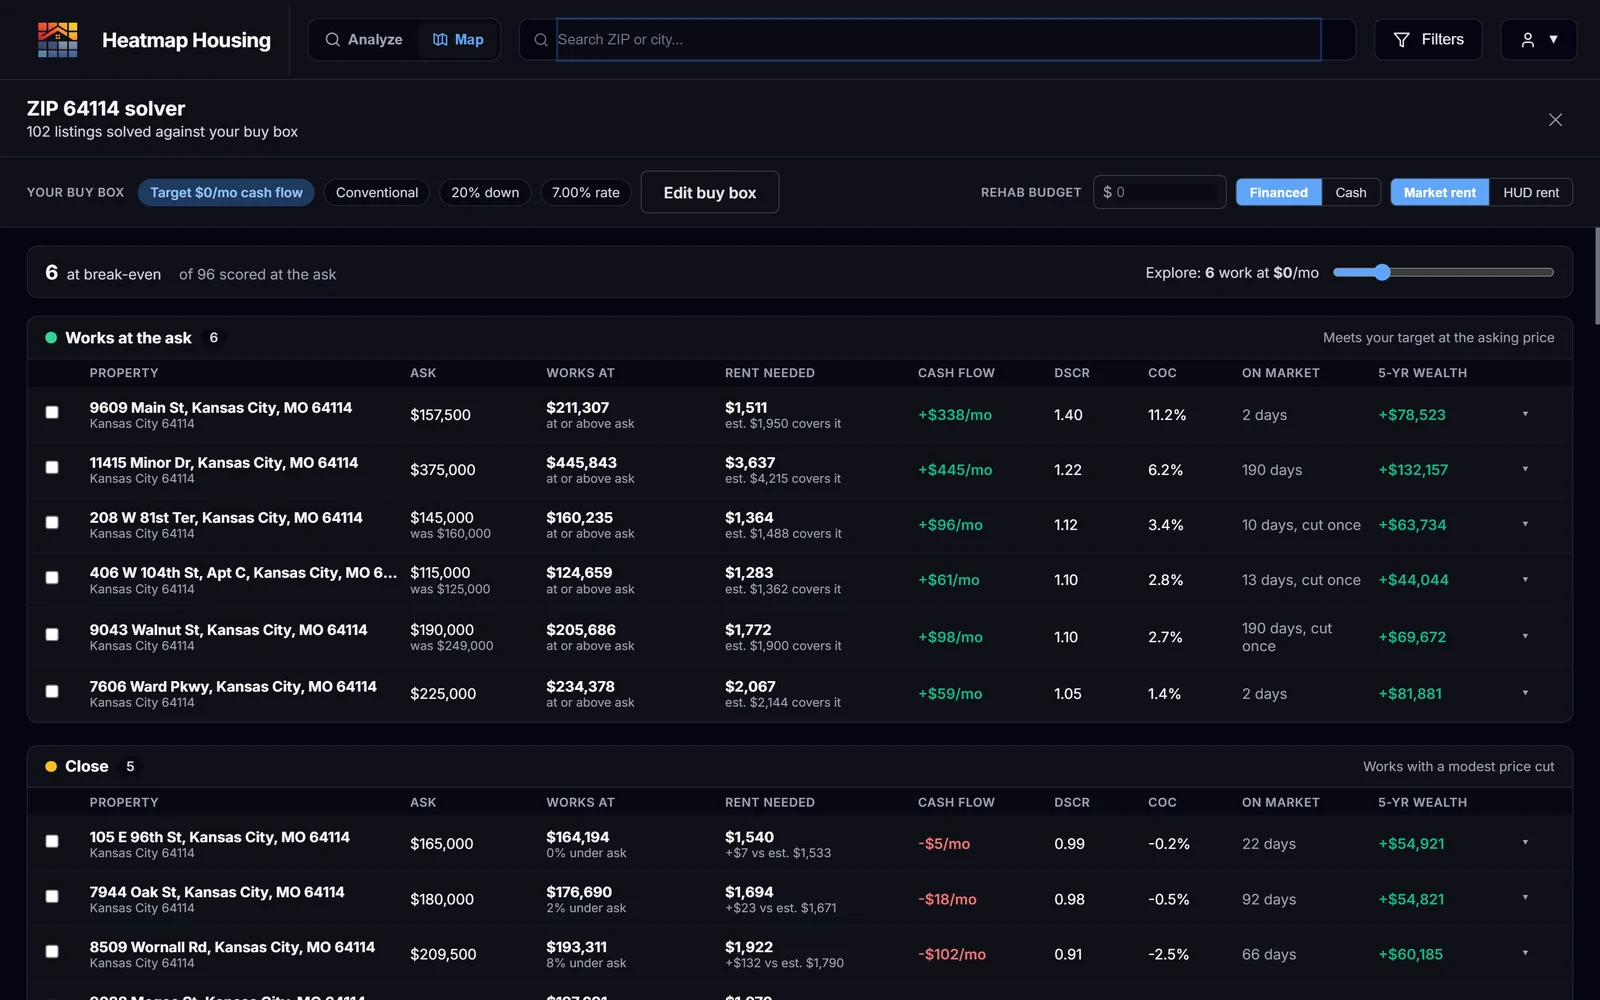Close the ZIP 64114 solver panel
The width and height of the screenshot is (1600, 1000).
click(1555, 120)
